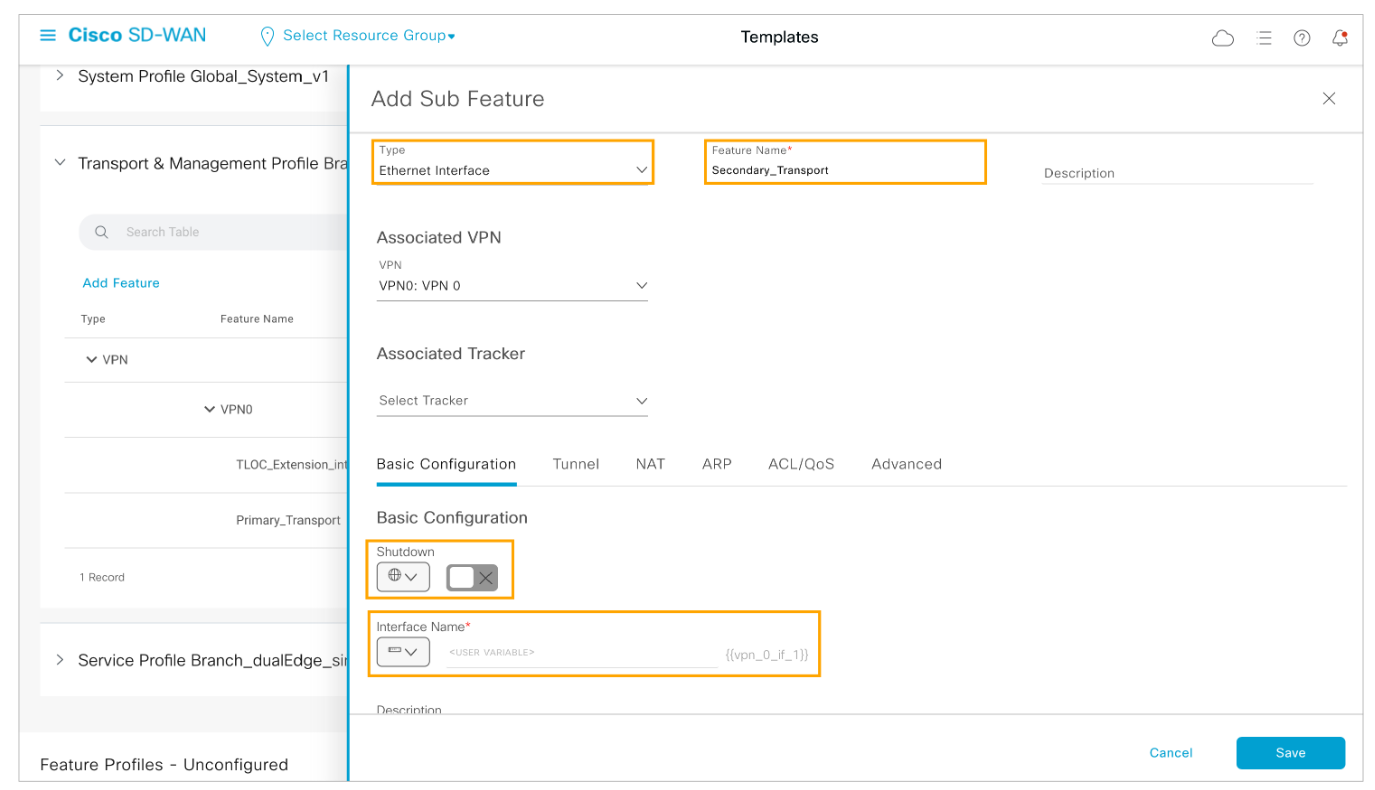The image size is (1375, 790).
Task: Open the task list icon
Action: point(1264,38)
